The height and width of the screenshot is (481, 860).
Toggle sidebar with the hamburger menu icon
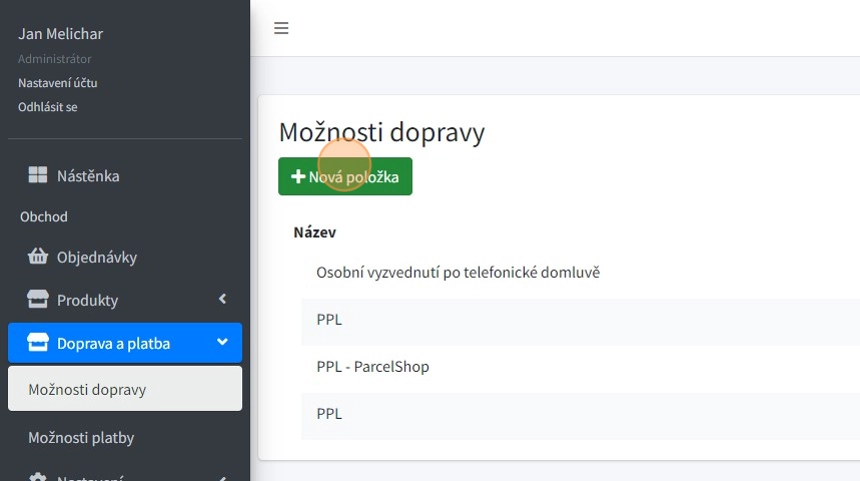pyautogui.click(x=281, y=28)
